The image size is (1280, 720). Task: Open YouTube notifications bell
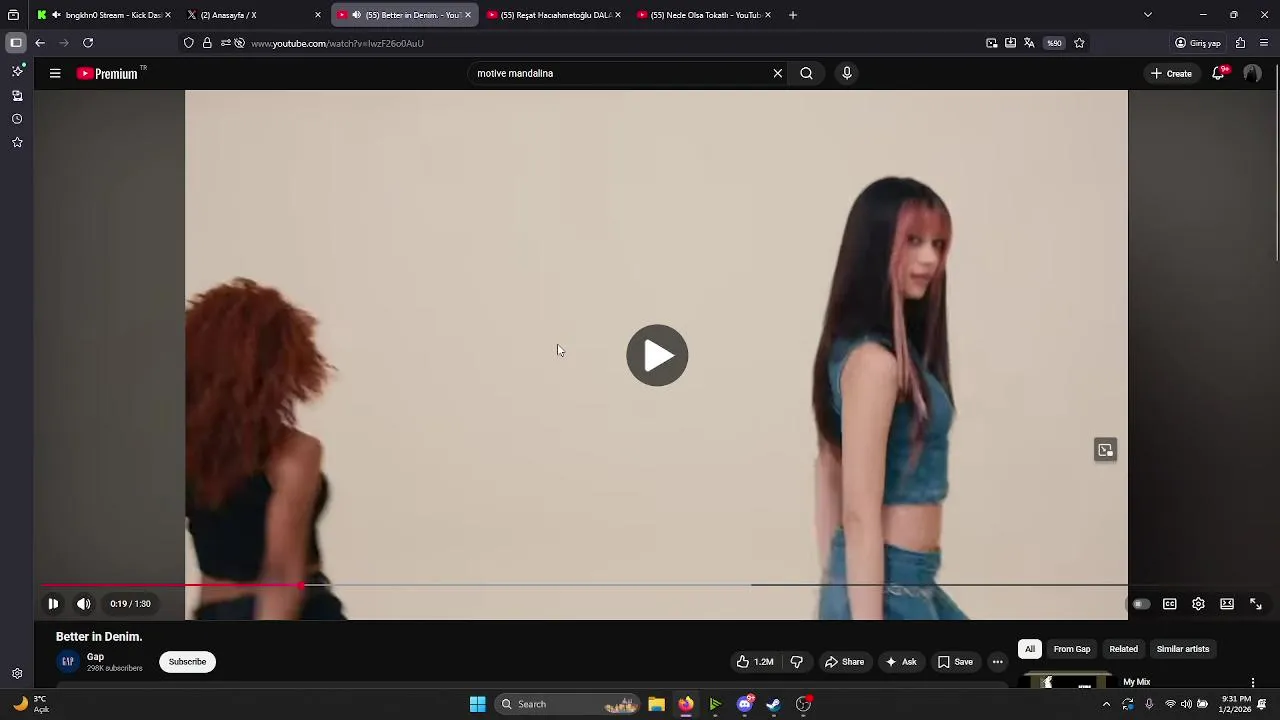coord(1218,73)
